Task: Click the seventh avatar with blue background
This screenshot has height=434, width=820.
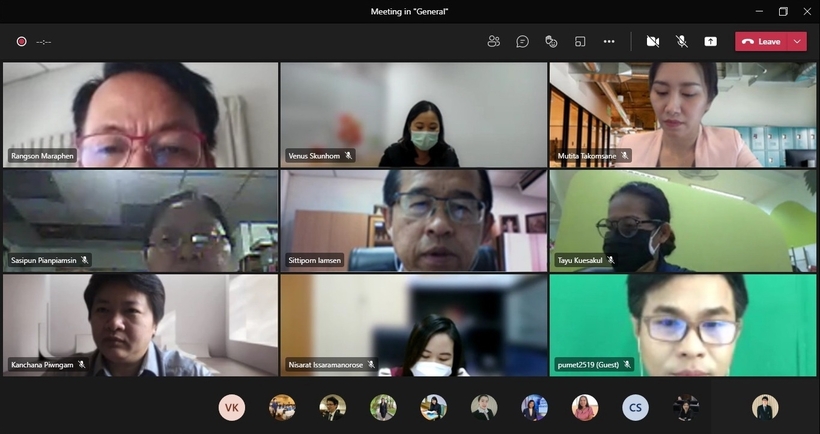Action: pos(534,408)
